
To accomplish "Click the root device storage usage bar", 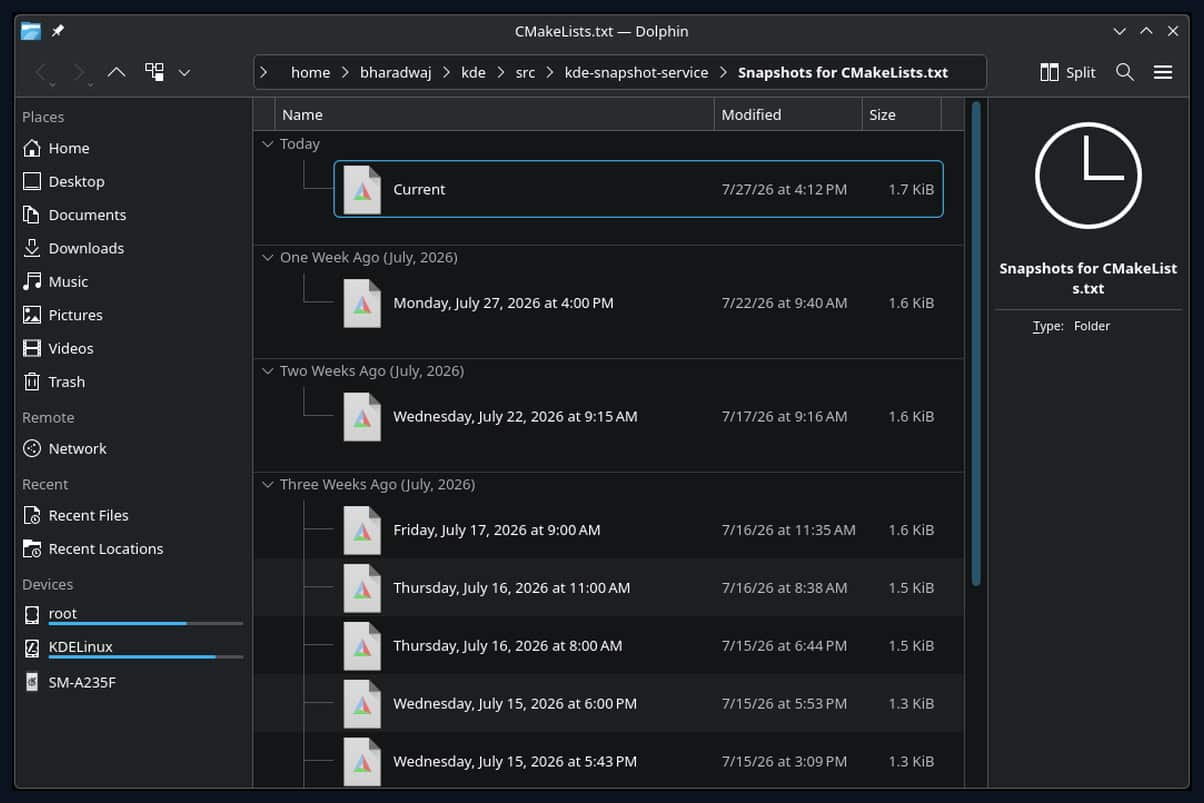I will (x=146, y=624).
